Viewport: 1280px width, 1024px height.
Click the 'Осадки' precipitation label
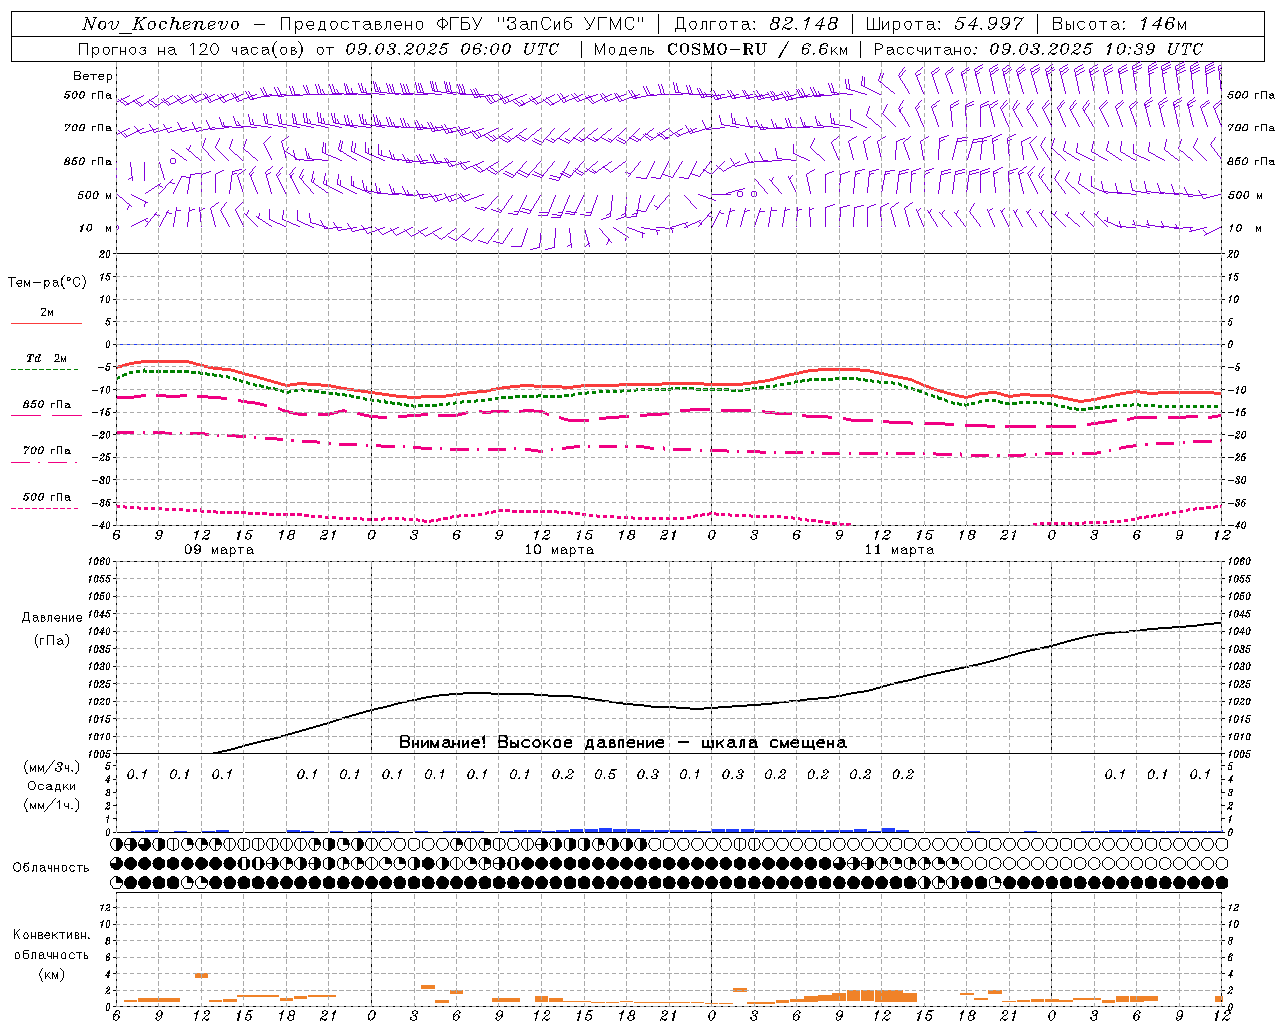click(51, 786)
